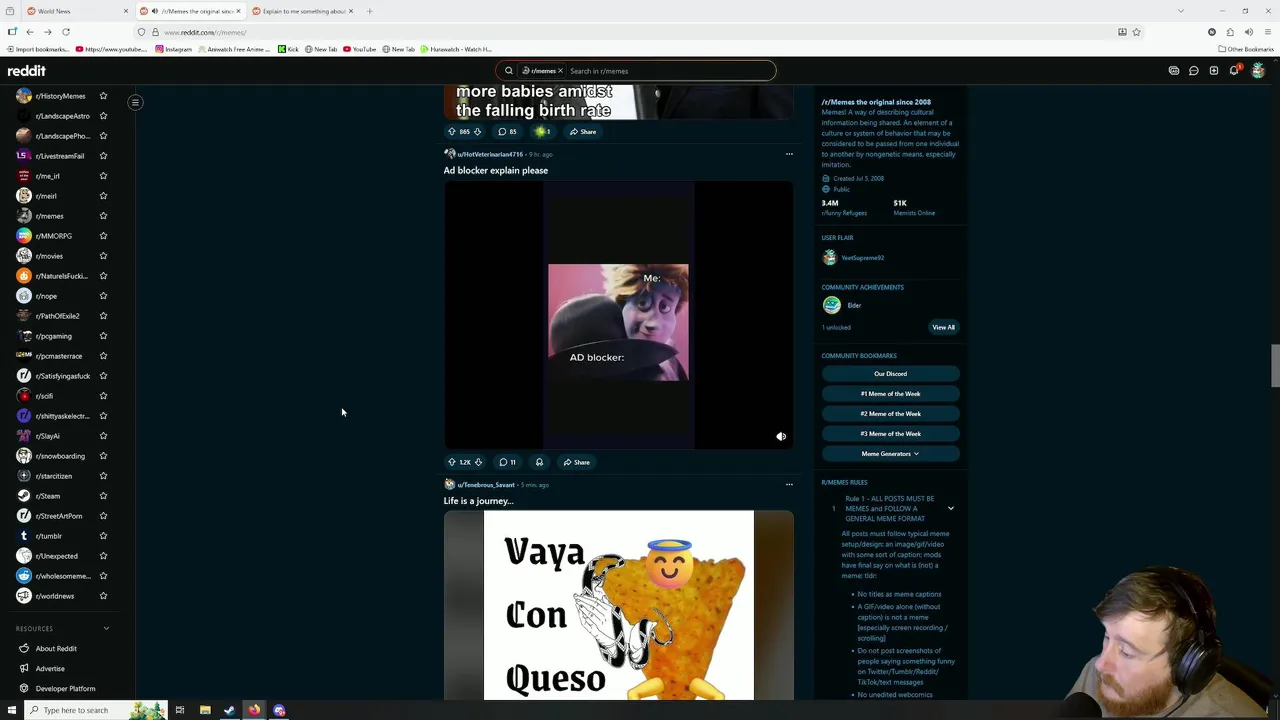Favorite r/scifi with its star
This screenshot has height=720, width=1280.
[x=103, y=396]
